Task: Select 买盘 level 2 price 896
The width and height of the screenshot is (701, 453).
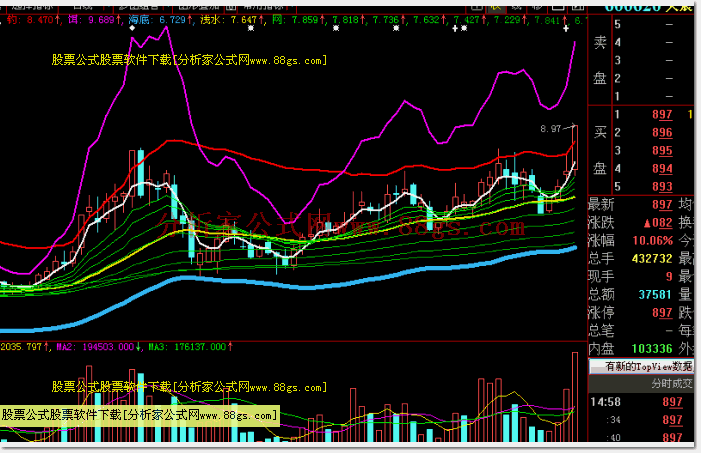Action: coord(662,132)
